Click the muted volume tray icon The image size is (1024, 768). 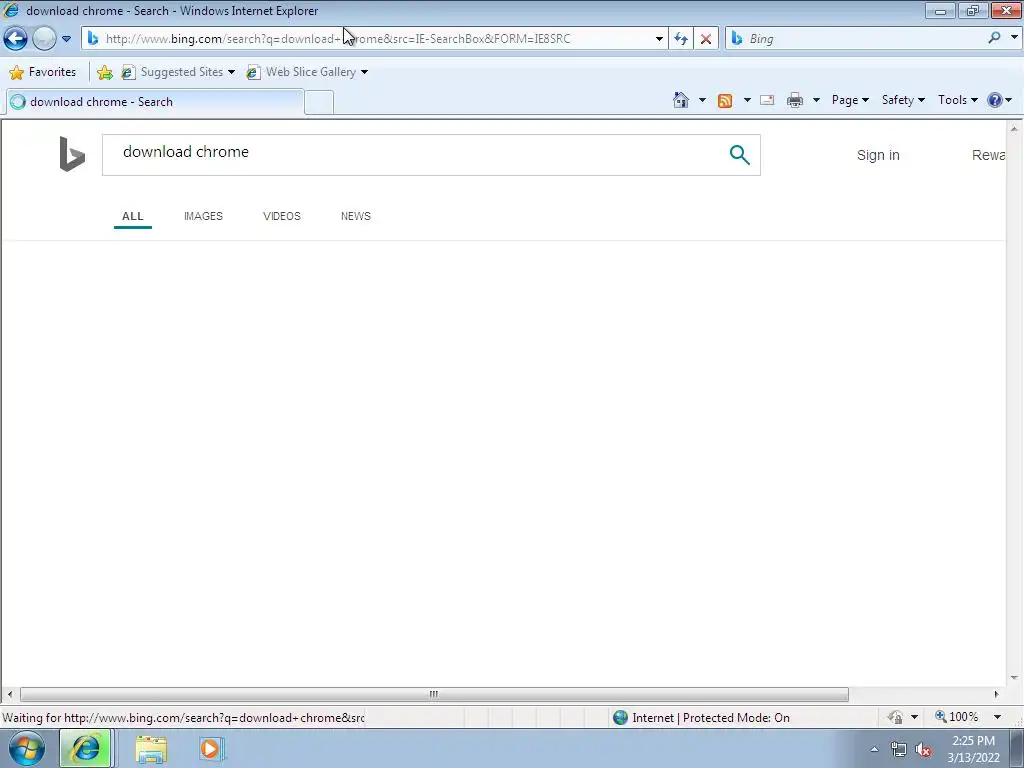point(923,750)
